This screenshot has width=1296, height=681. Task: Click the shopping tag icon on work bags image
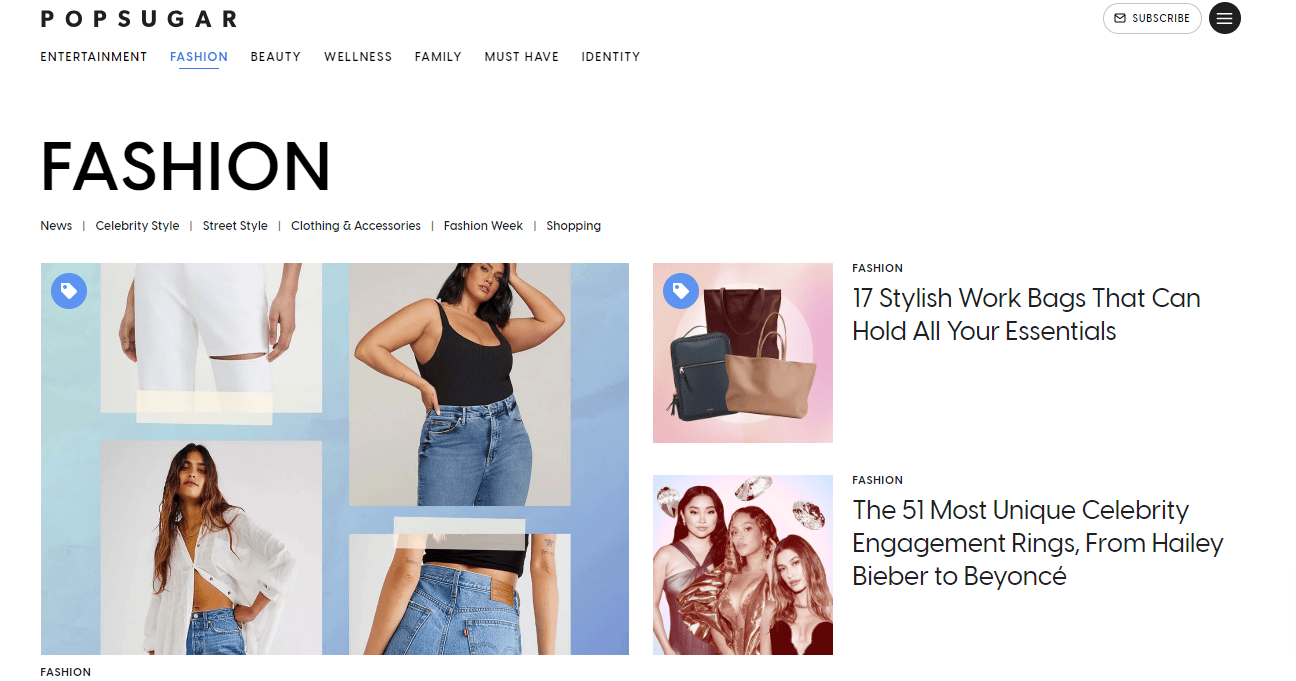tap(681, 291)
